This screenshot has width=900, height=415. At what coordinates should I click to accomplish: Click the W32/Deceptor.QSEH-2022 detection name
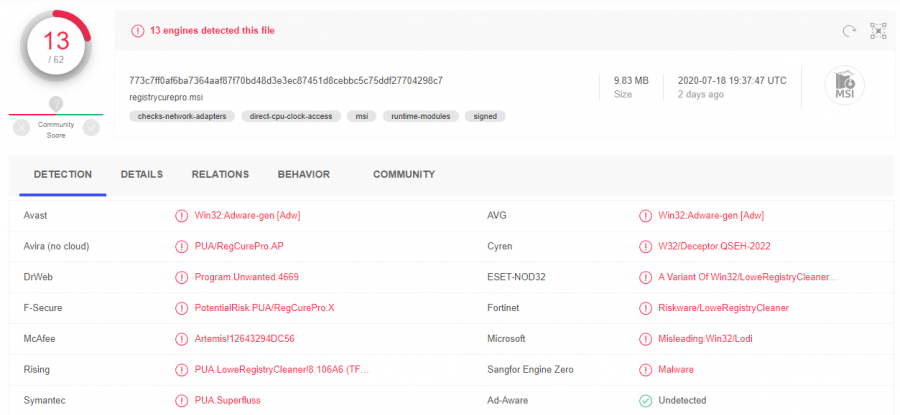(714, 246)
